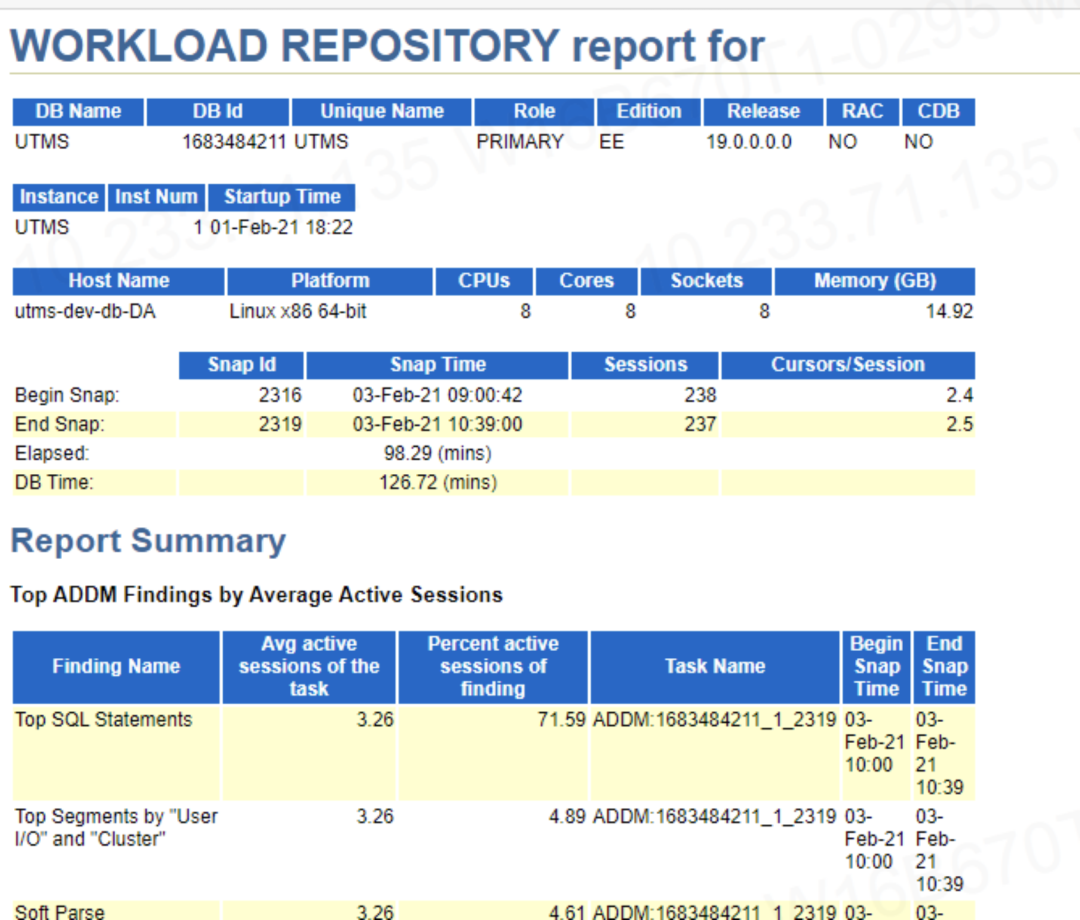The height and width of the screenshot is (920, 1080).
Task: Click the PRIMARY role value
Action: (x=520, y=142)
